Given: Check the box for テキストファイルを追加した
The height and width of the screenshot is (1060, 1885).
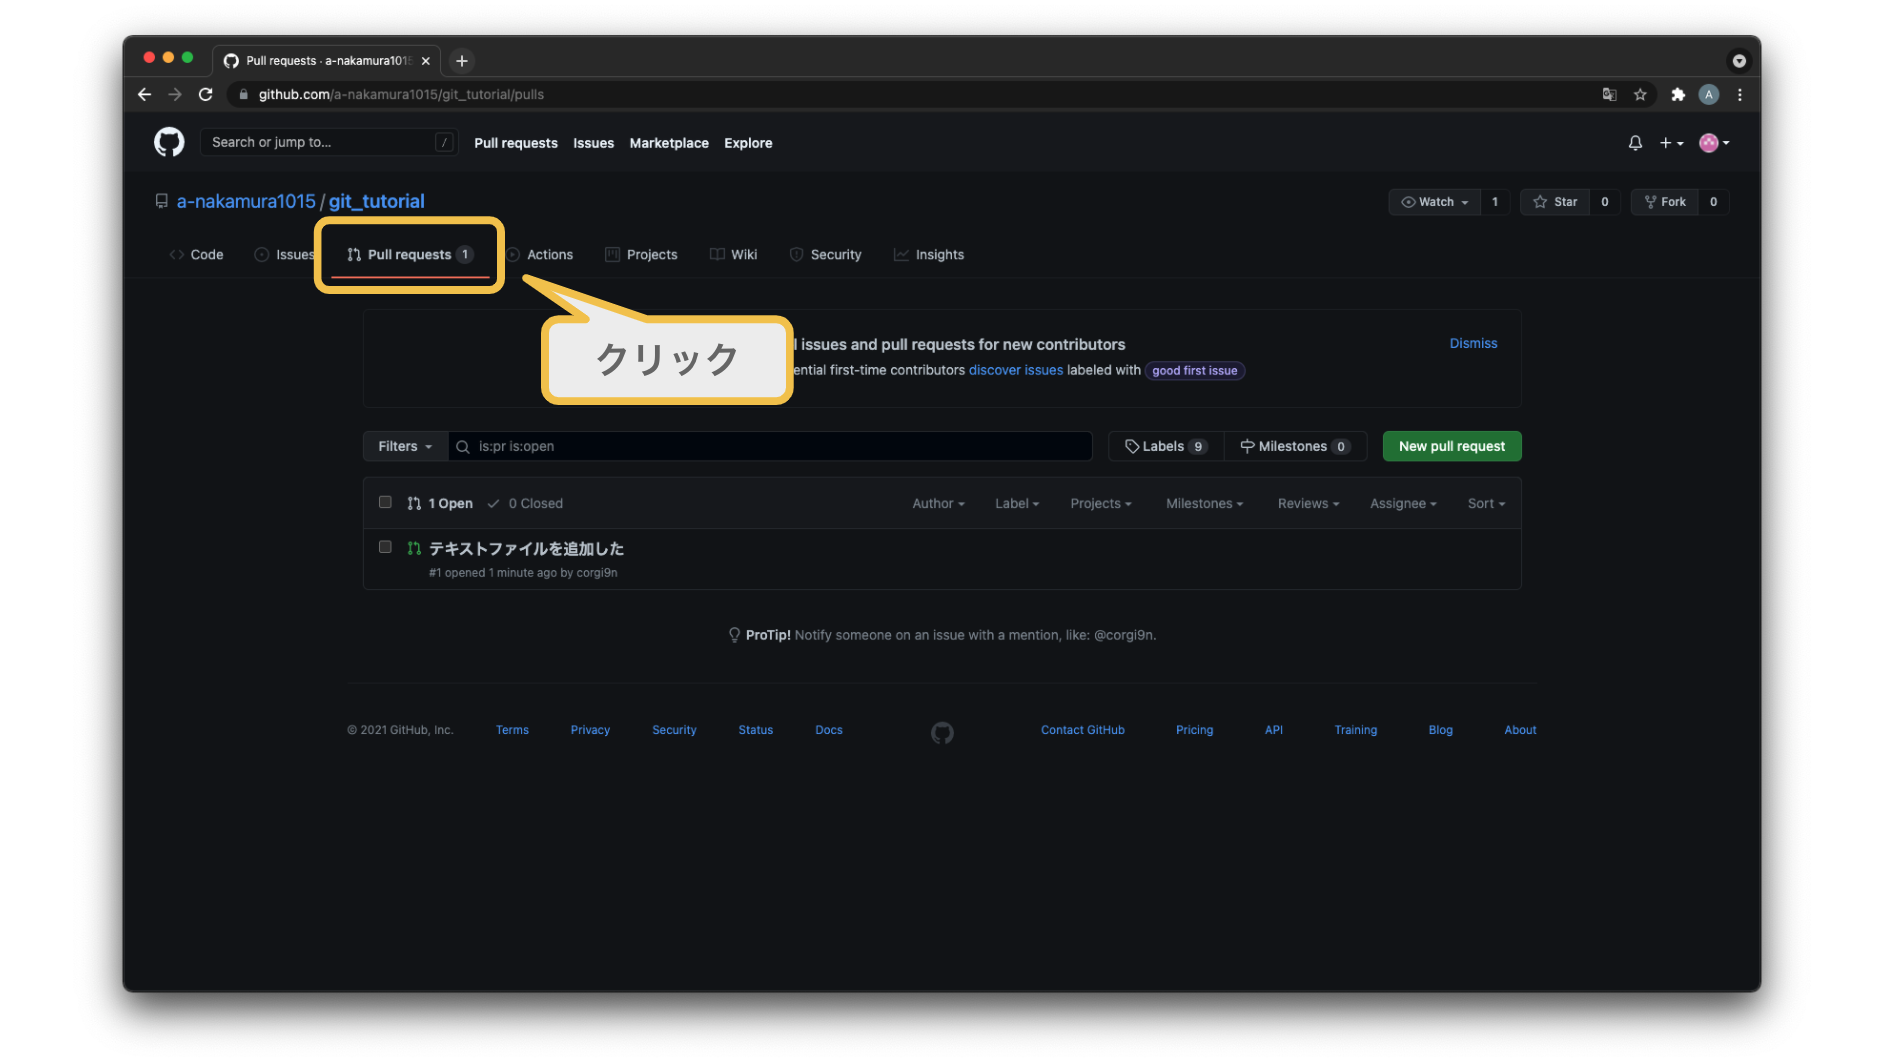Looking at the screenshot, I should click(385, 547).
